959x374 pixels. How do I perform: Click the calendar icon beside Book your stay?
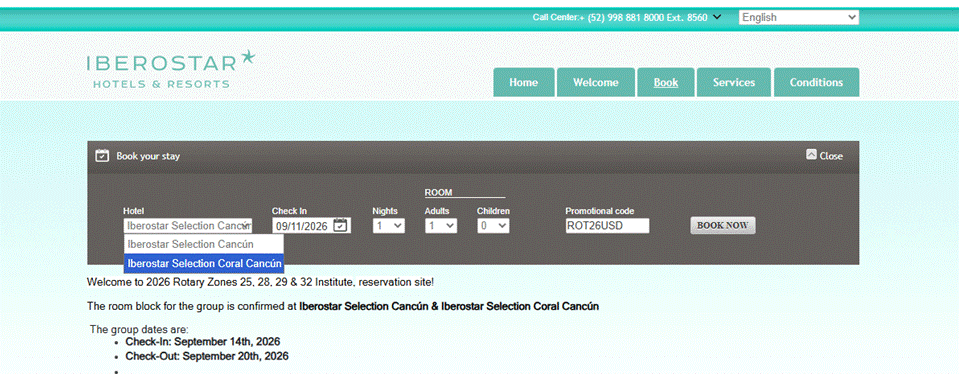[102, 156]
